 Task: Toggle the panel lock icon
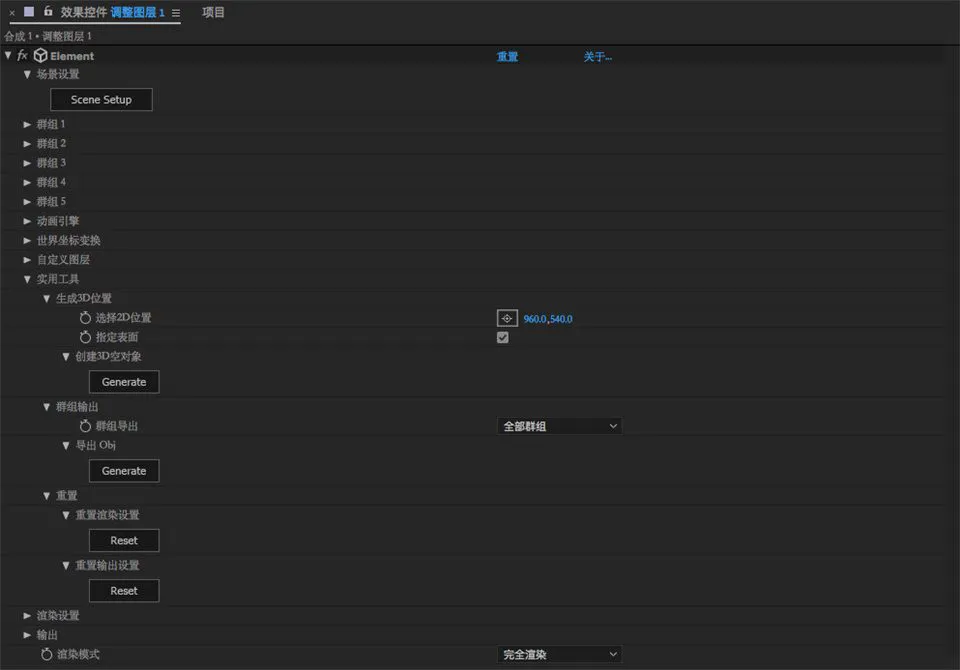click(x=47, y=12)
